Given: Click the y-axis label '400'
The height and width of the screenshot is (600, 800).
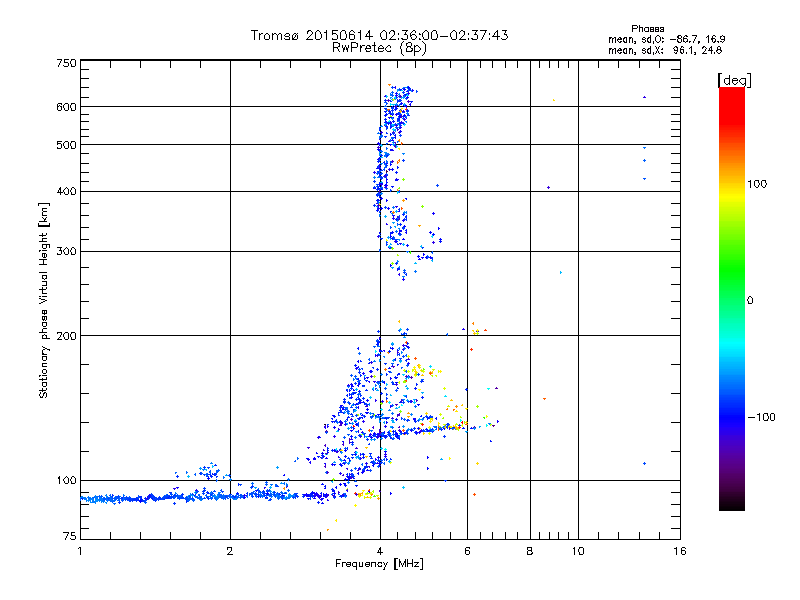Looking at the screenshot, I should (x=66, y=192).
